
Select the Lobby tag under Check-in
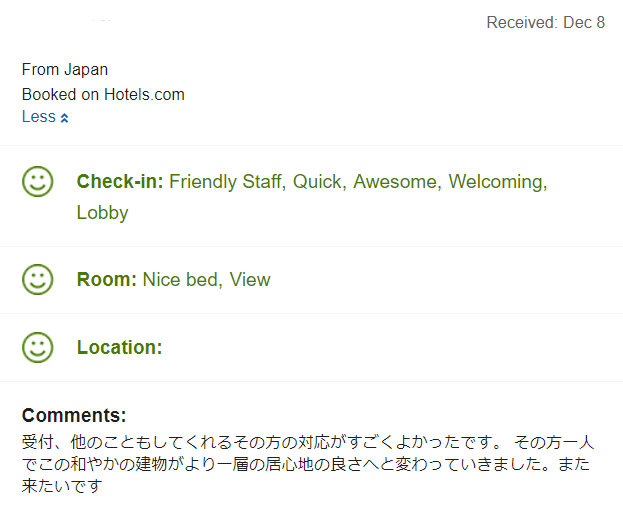coord(103,213)
